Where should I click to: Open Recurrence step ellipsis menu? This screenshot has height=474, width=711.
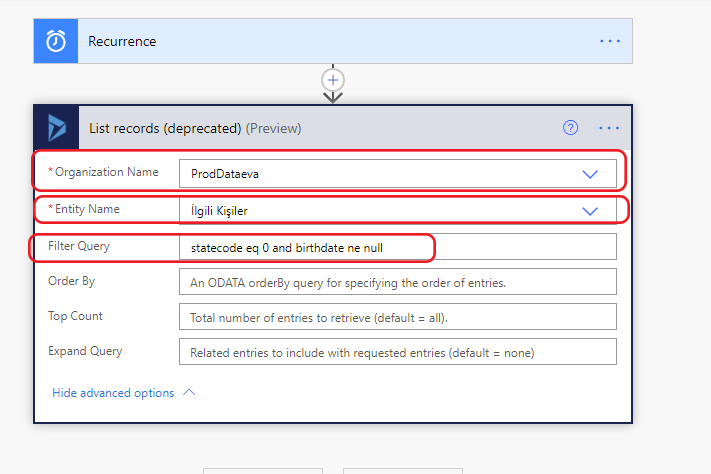click(x=610, y=41)
